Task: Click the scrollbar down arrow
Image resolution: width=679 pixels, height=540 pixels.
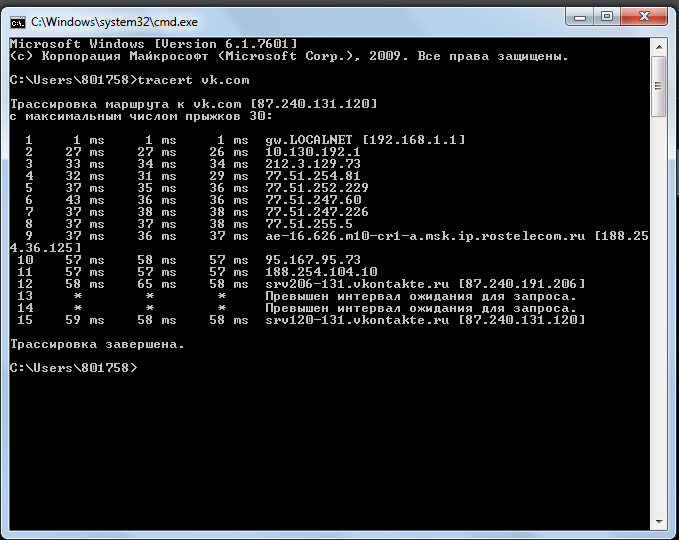Action: click(x=659, y=521)
